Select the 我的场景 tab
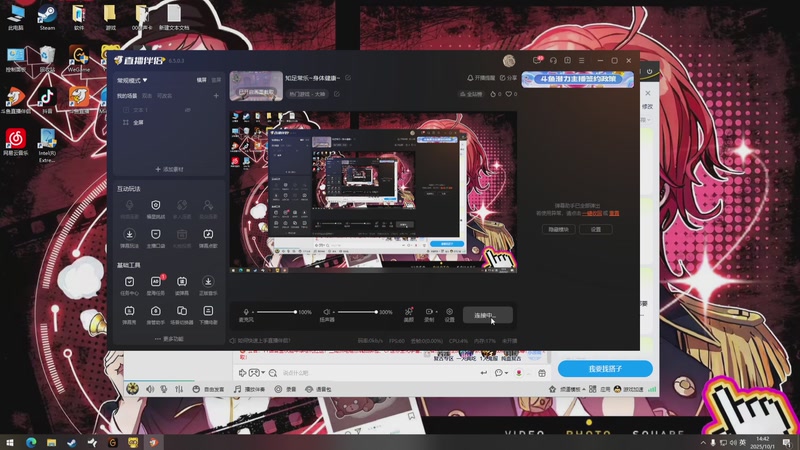The width and height of the screenshot is (800, 450). [x=127, y=96]
